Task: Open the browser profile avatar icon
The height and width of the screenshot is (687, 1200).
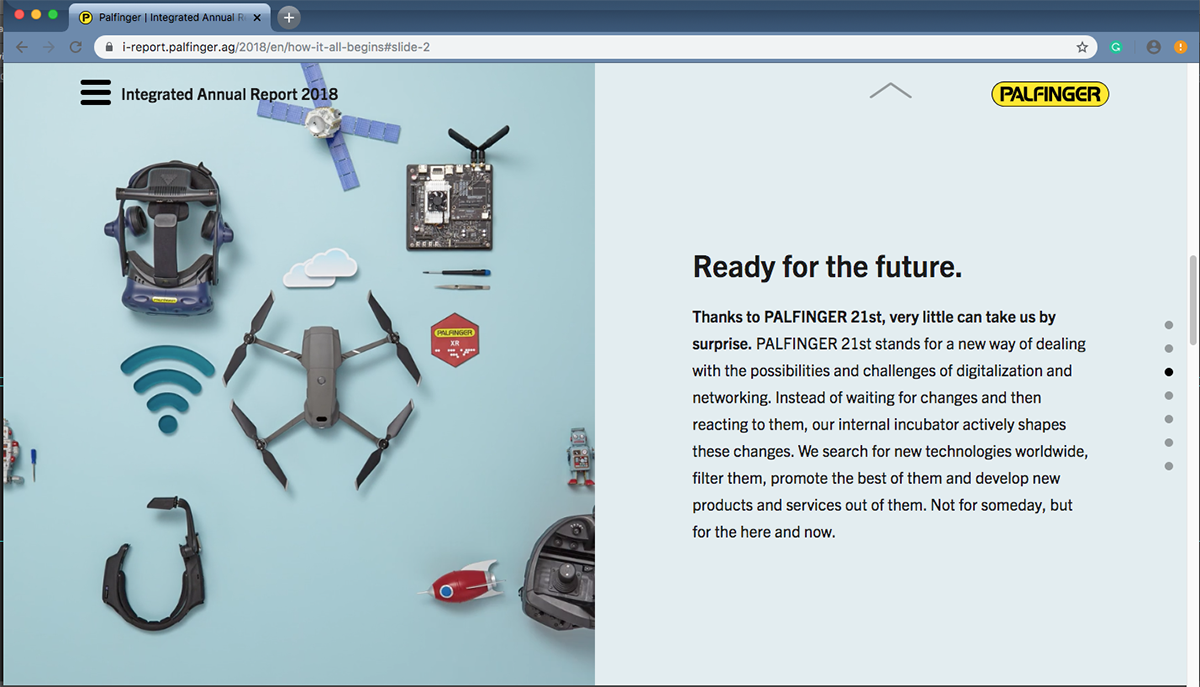Action: pyautogui.click(x=1154, y=47)
